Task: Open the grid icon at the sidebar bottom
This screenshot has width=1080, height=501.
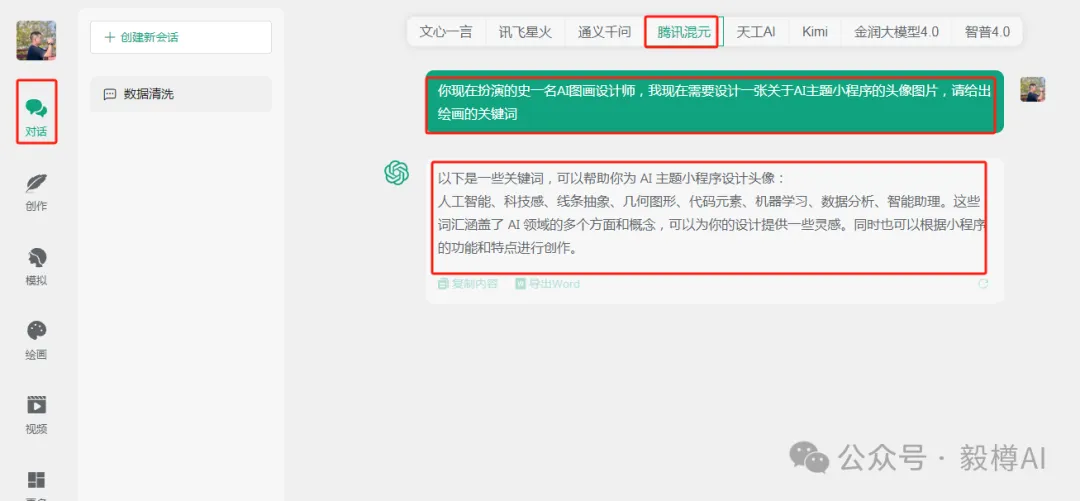Action: (37, 481)
